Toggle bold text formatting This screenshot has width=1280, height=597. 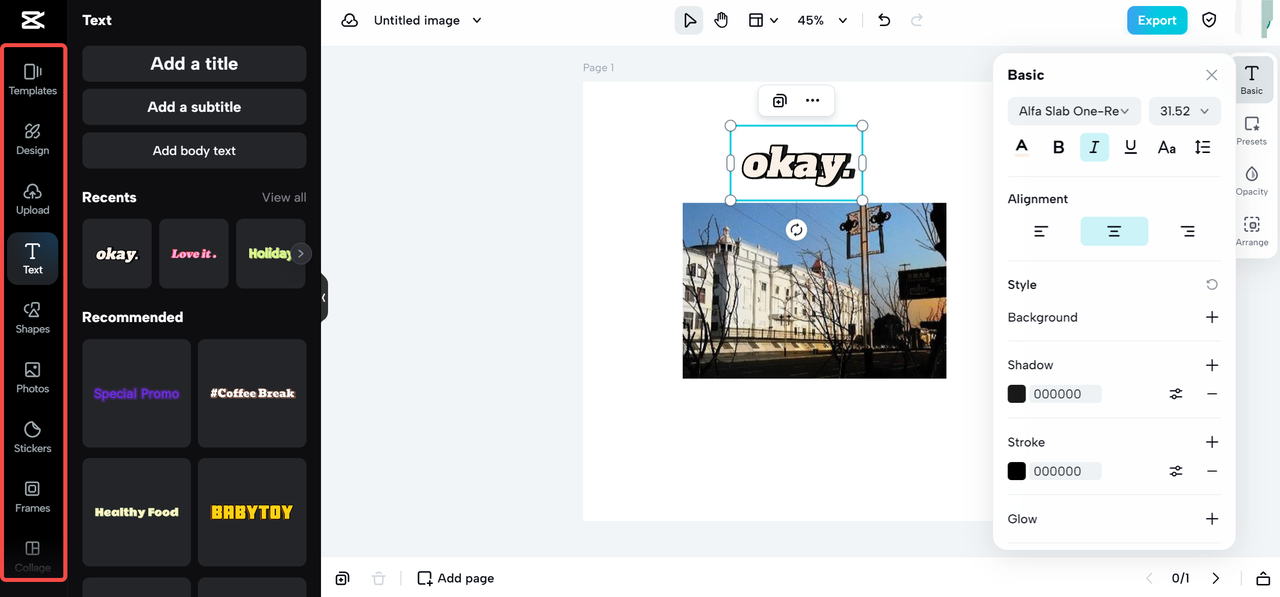tap(1058, 147)
